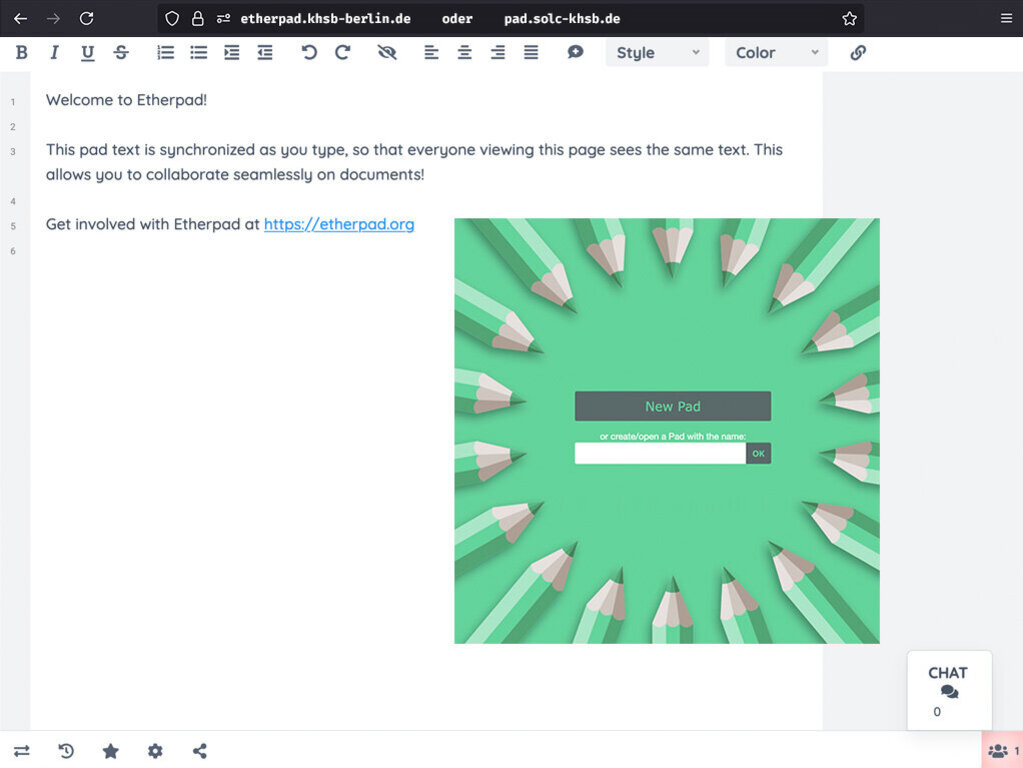Open the Color dropdown
Viewport: 1023px width, 768px height.
pos(776,53)
